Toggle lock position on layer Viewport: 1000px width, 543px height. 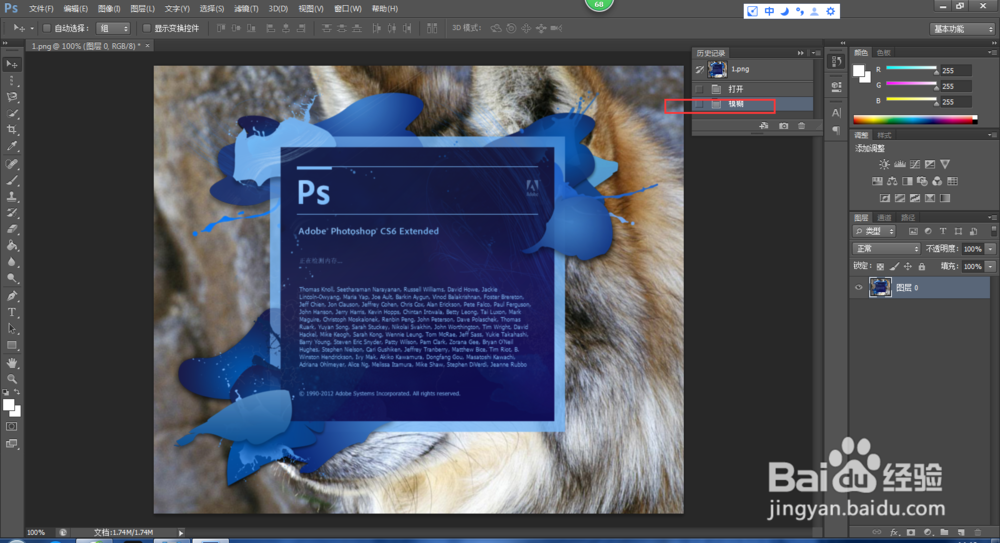(908, 266)
